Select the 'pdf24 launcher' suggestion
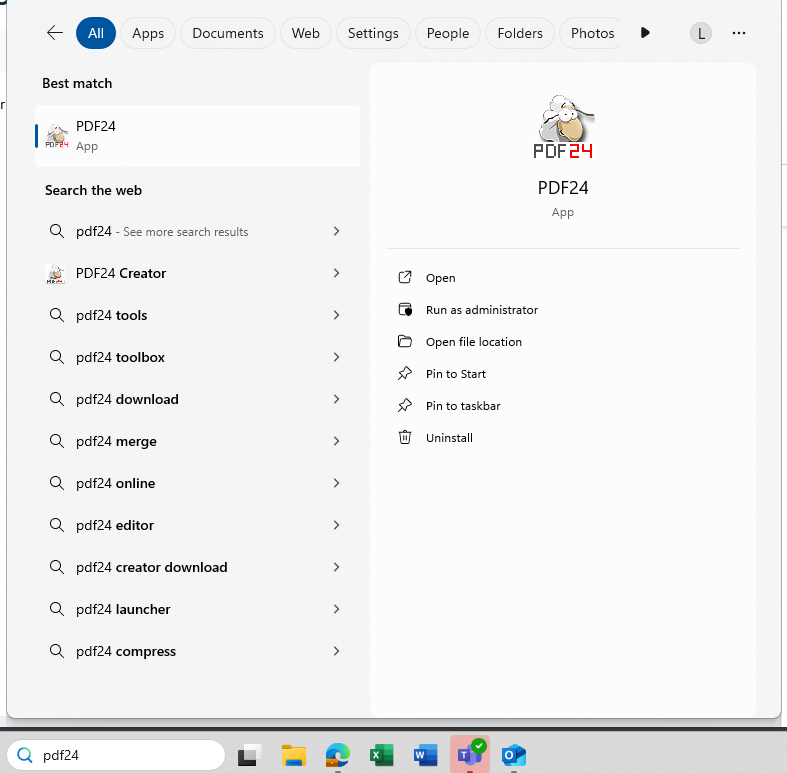 point(195,609)
